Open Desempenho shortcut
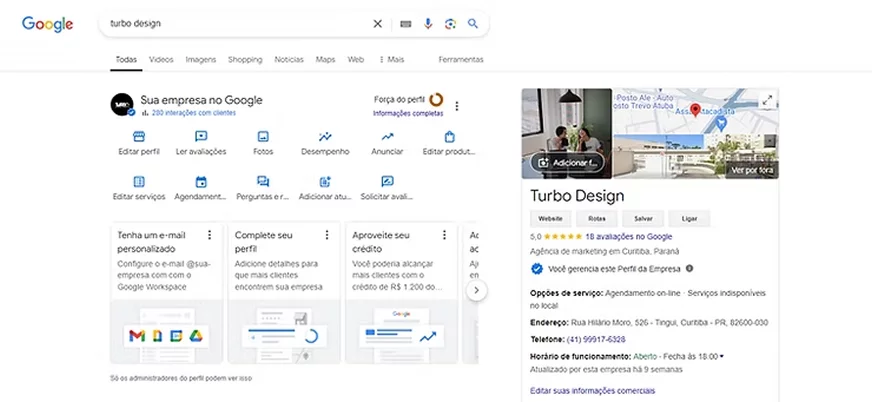The height and width of the screenshot is (402, 872). click(x=325, y=143)
